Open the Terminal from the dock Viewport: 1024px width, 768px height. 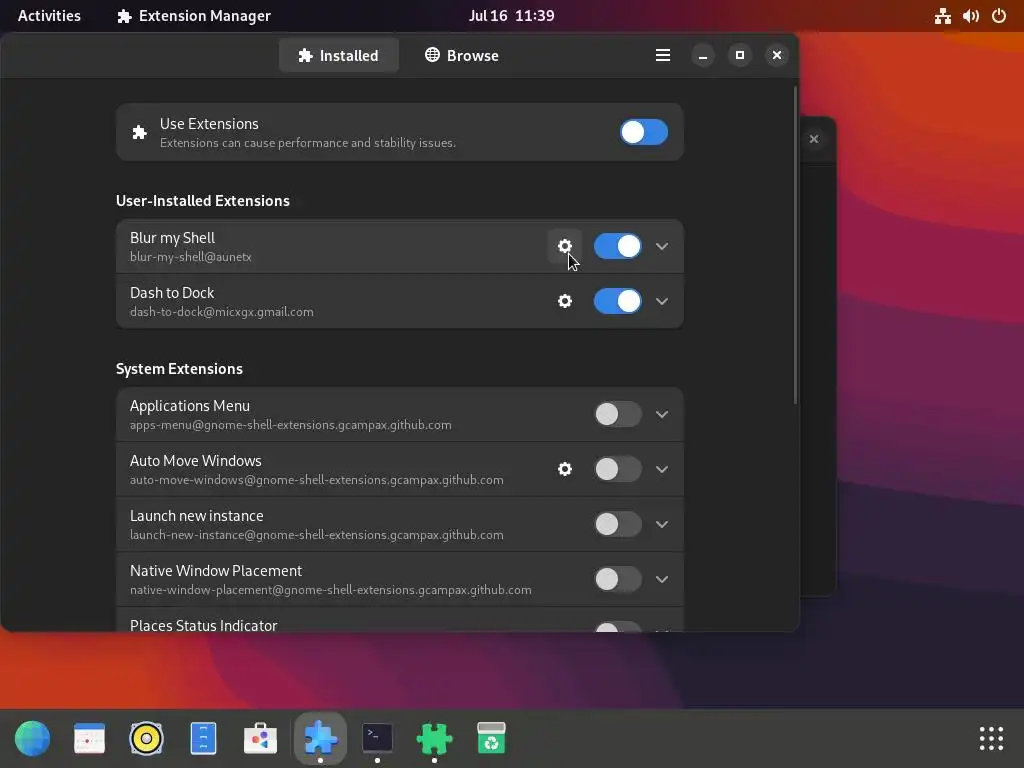377,739
